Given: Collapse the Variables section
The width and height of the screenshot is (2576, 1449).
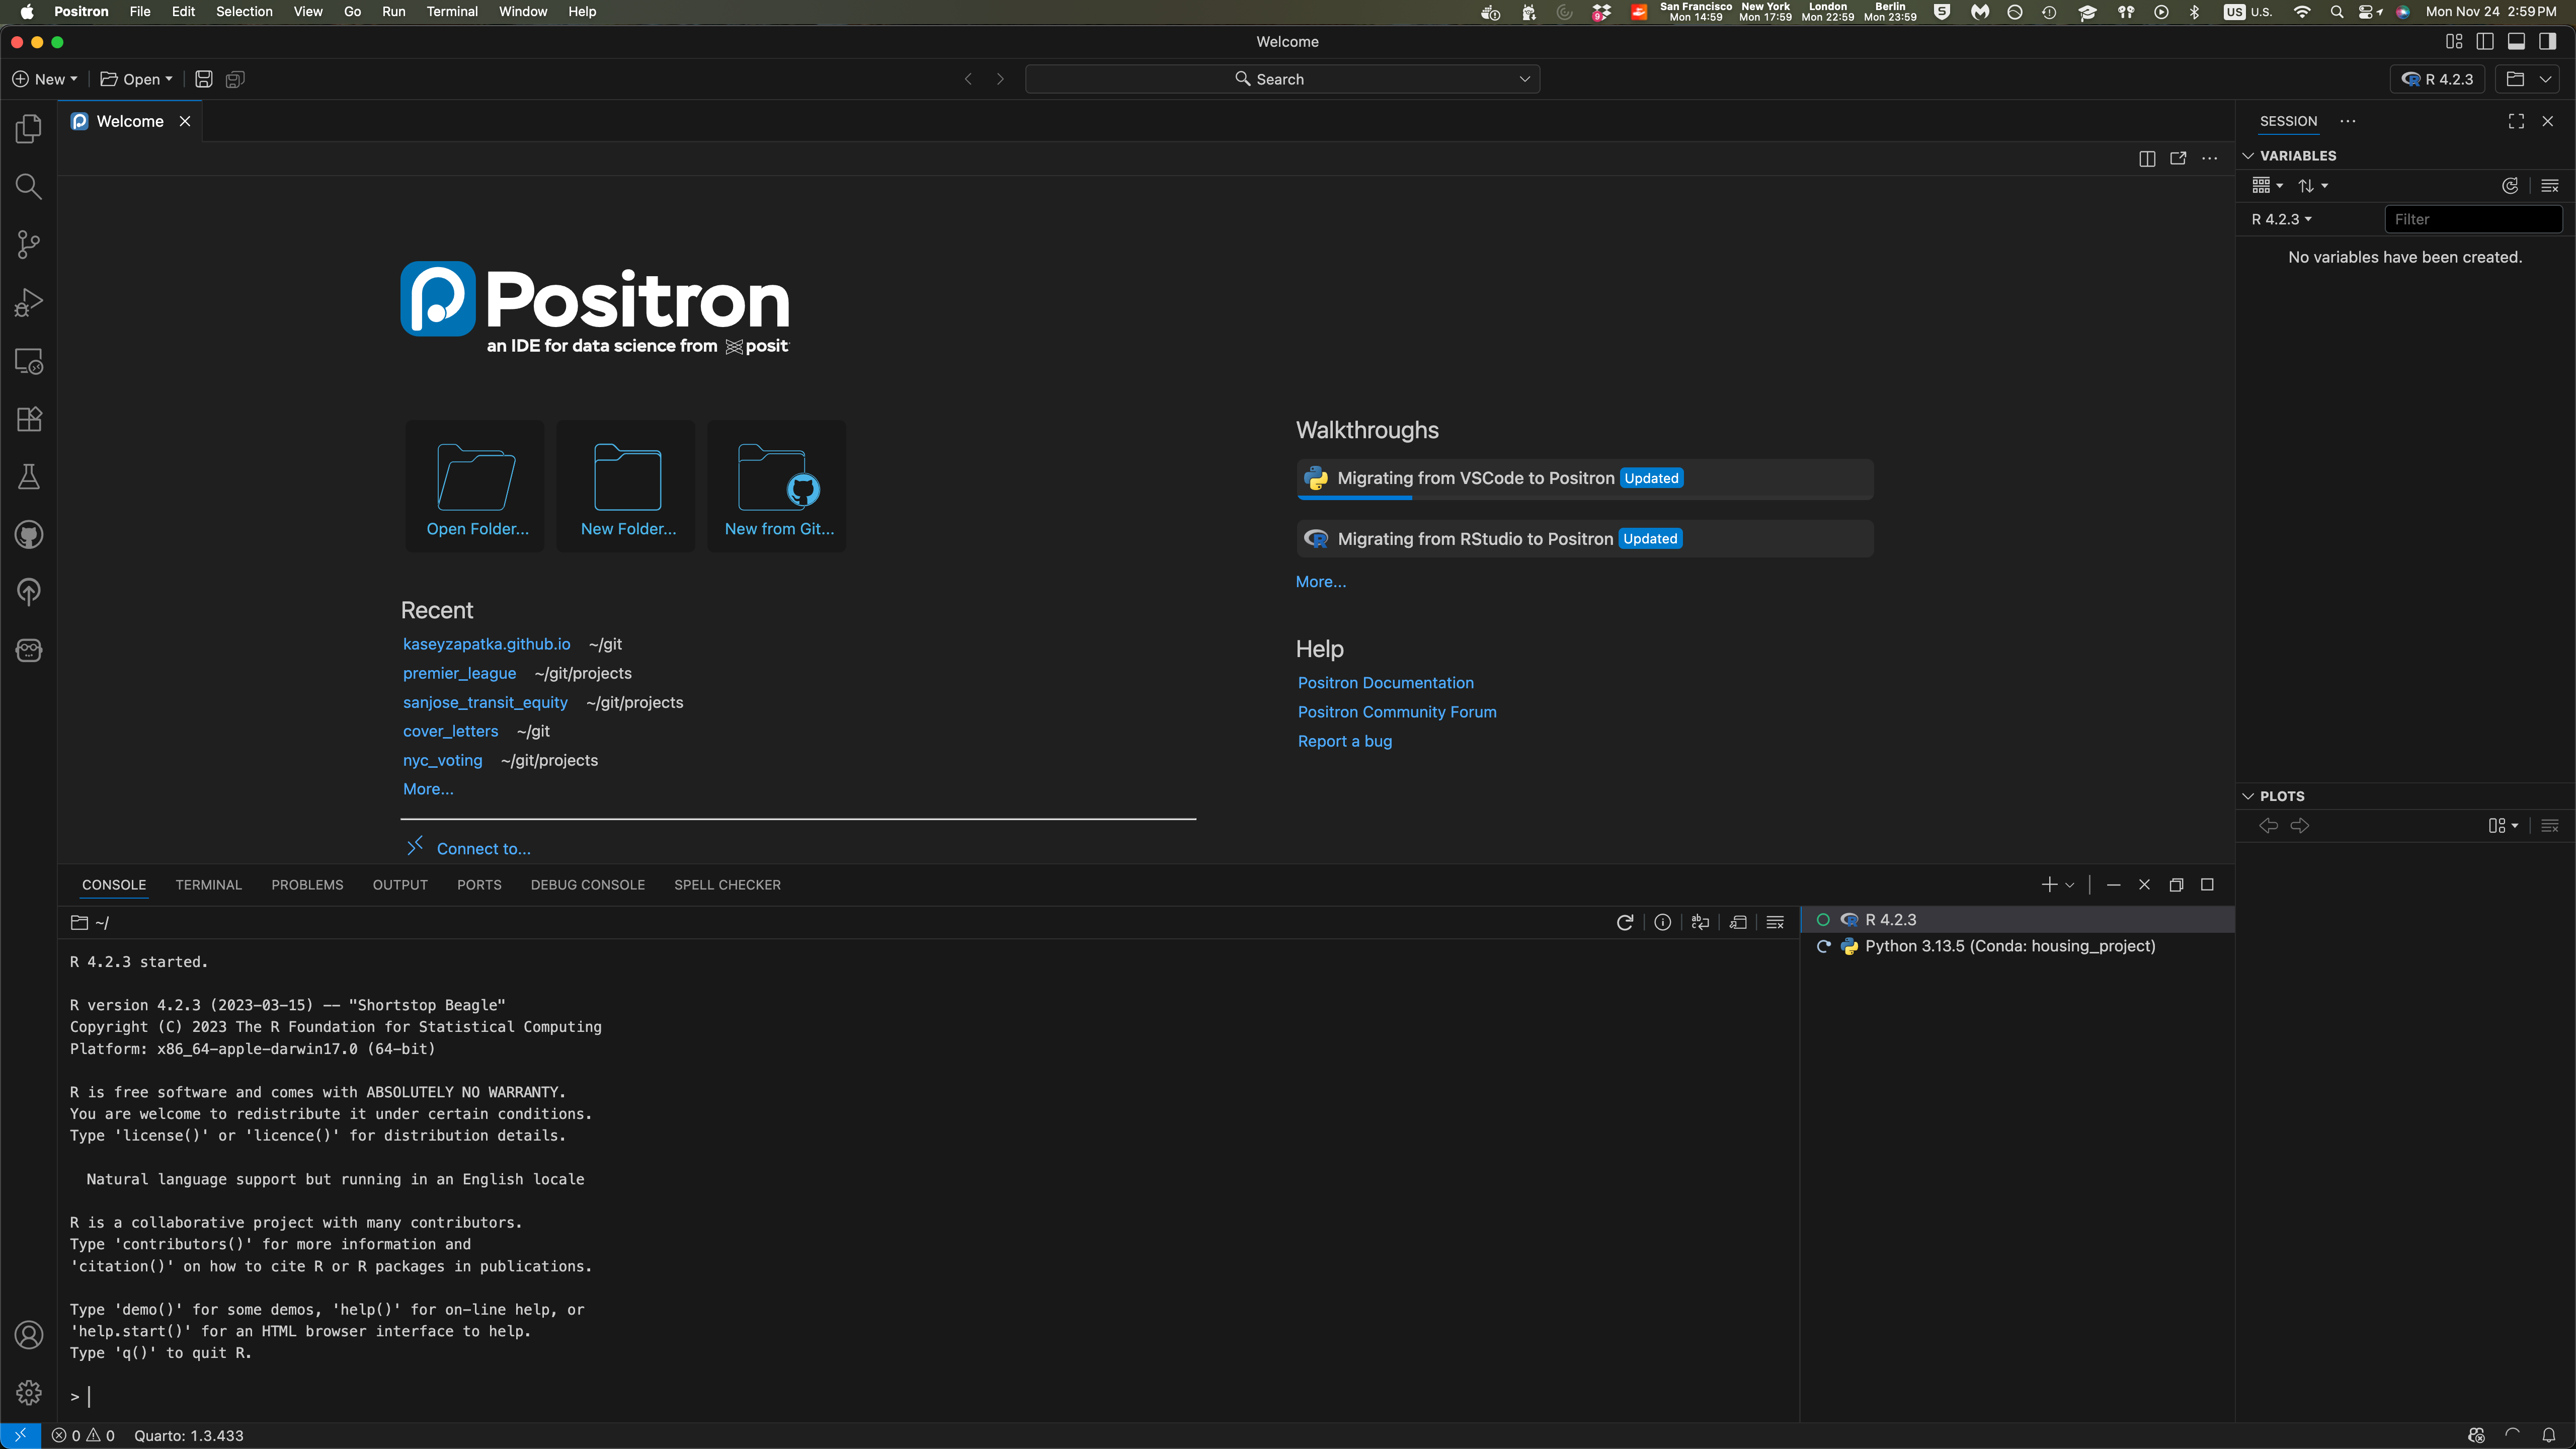Looking at the screenshot, I should 2248,155.
